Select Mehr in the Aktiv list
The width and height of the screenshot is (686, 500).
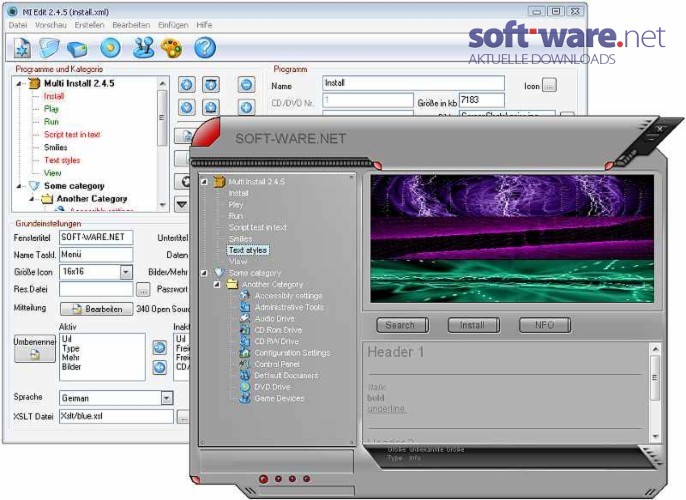click(70, 357)
